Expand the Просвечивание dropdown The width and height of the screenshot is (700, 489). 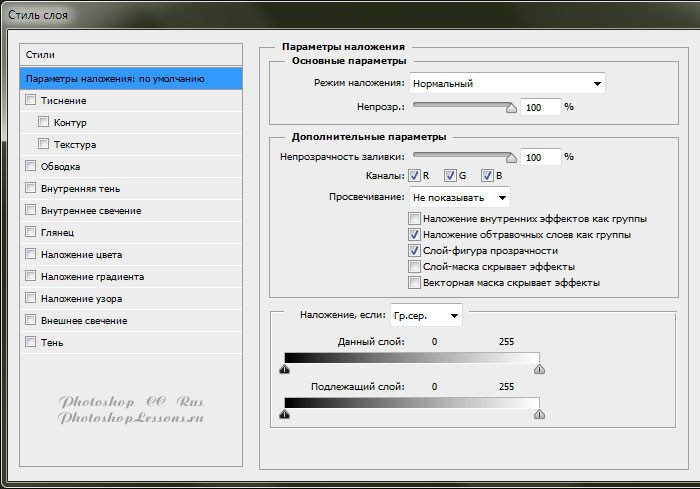(459, 197)
